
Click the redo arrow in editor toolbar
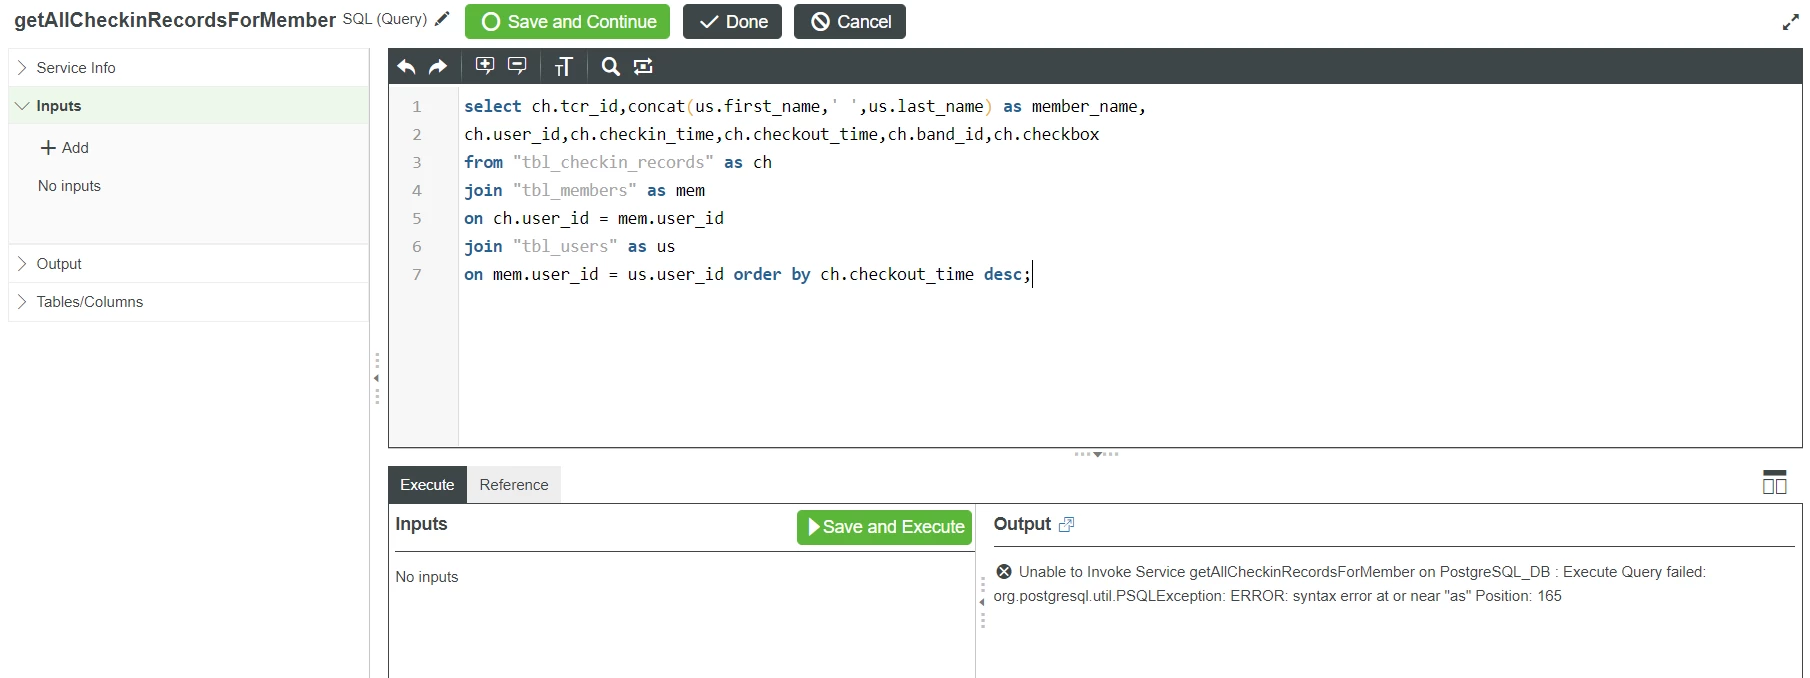(438, 67)
